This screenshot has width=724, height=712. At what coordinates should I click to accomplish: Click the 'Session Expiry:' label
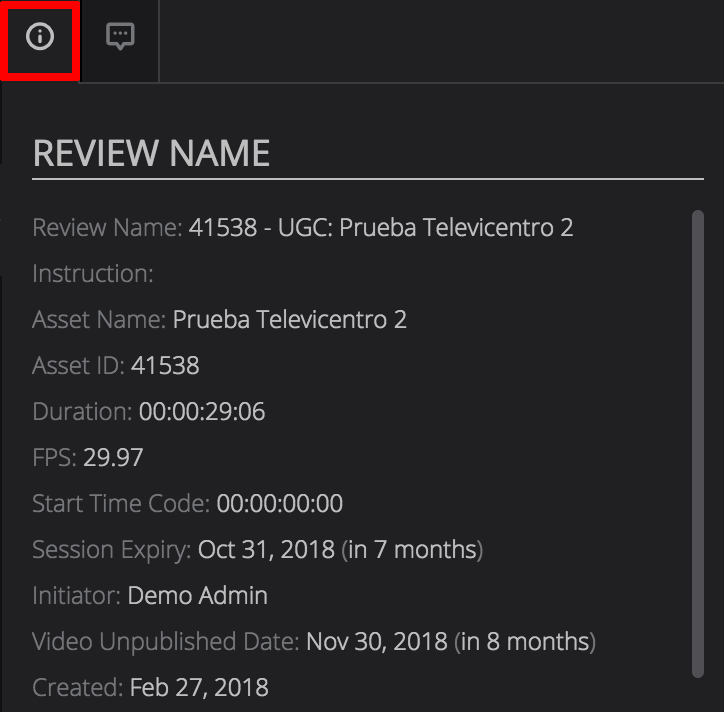coord(111,550)
